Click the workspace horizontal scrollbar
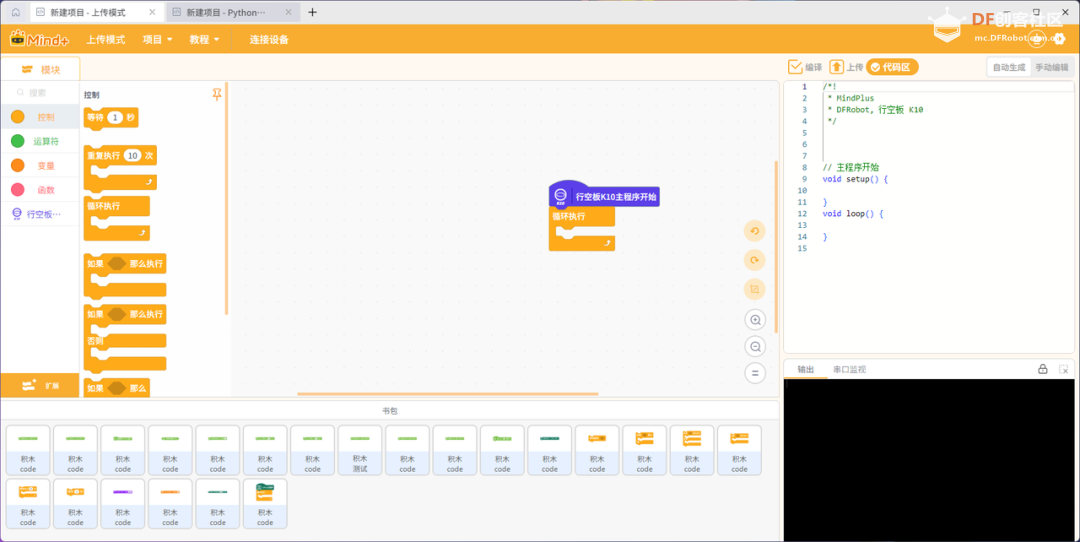The width and height of the screenshot is (1080, 542). (448, 394)
